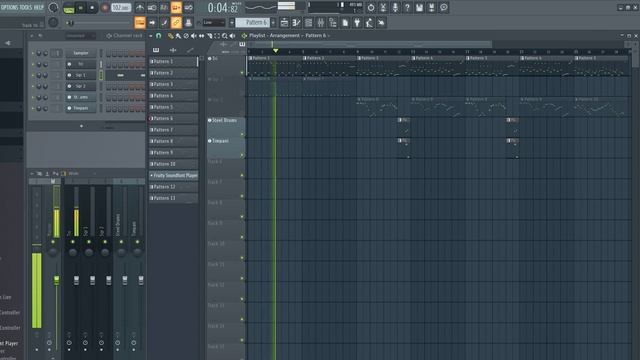Click the Timpani channel button in rack
Screen dimensions: 640x360
pyautogui.click(x=81, y=108)
